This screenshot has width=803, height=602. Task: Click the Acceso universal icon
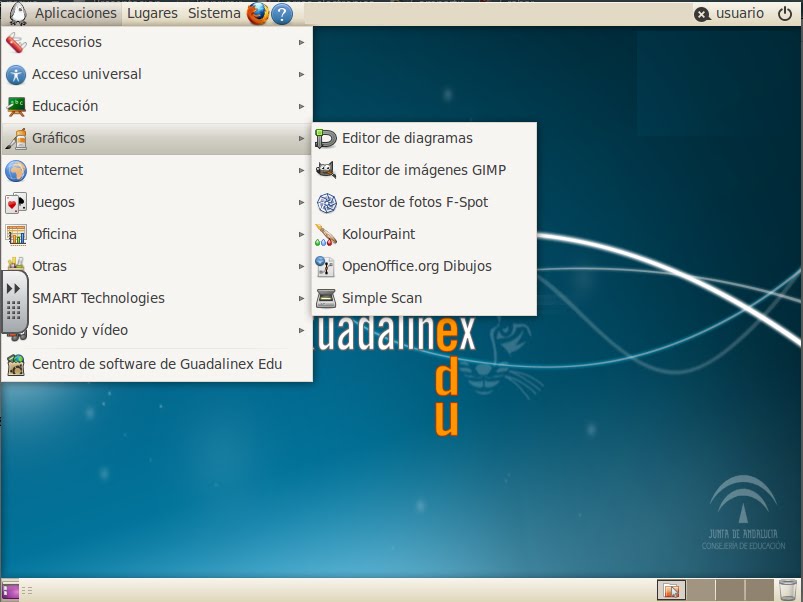coord(16,75)
